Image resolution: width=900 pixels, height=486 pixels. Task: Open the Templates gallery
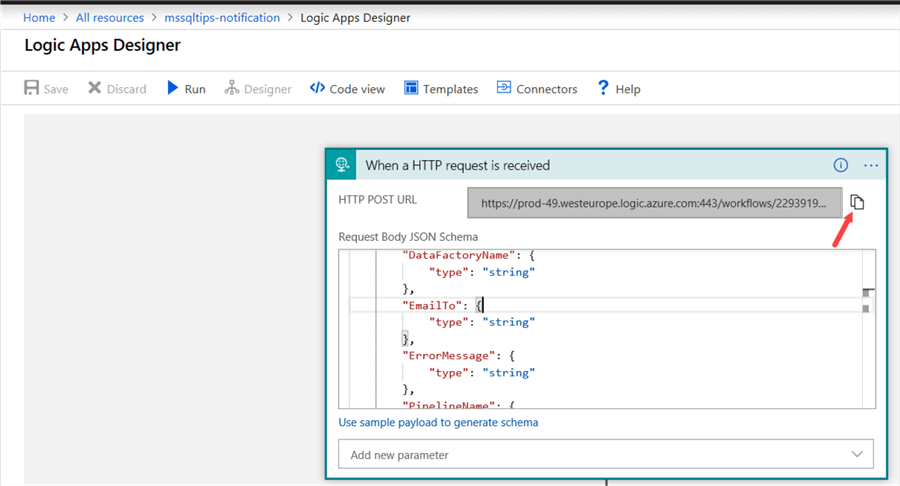click(x=441, y=88)
